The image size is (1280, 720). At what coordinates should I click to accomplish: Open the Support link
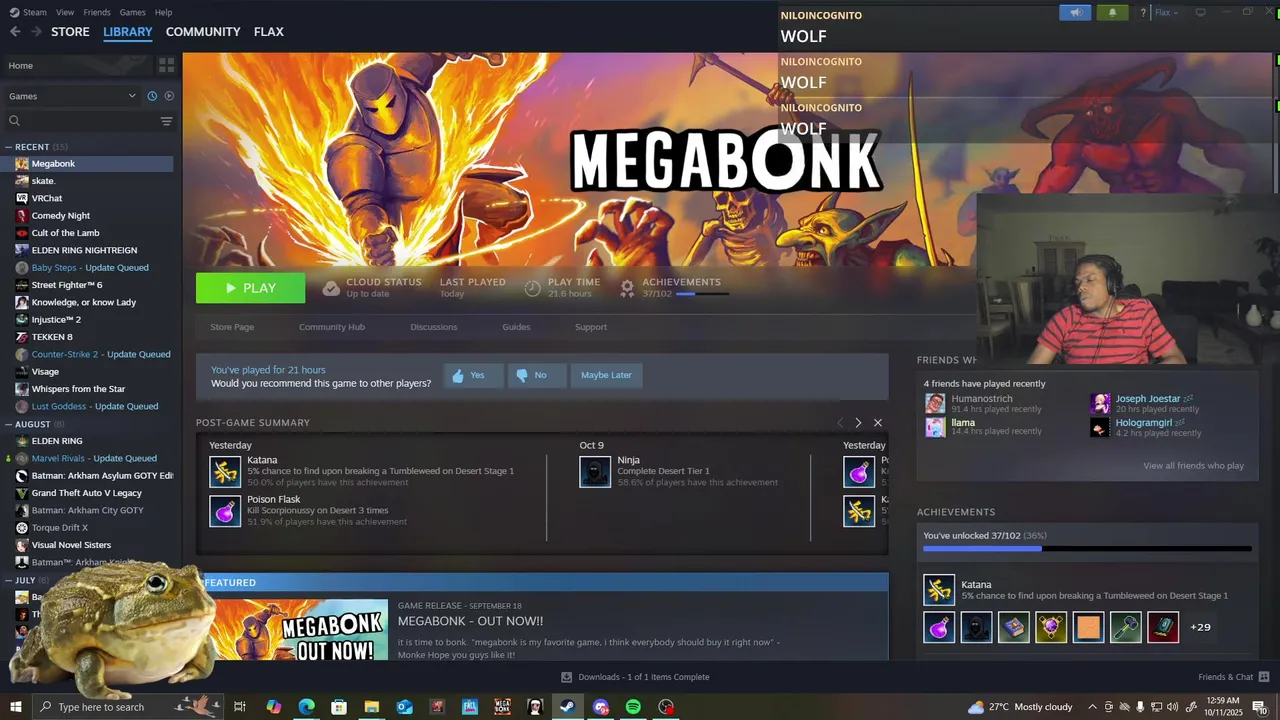tap(591, 327)
